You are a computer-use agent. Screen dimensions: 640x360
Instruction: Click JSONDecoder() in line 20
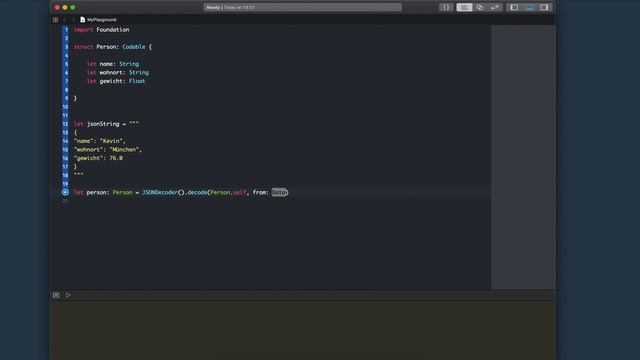tap(163, 192)
